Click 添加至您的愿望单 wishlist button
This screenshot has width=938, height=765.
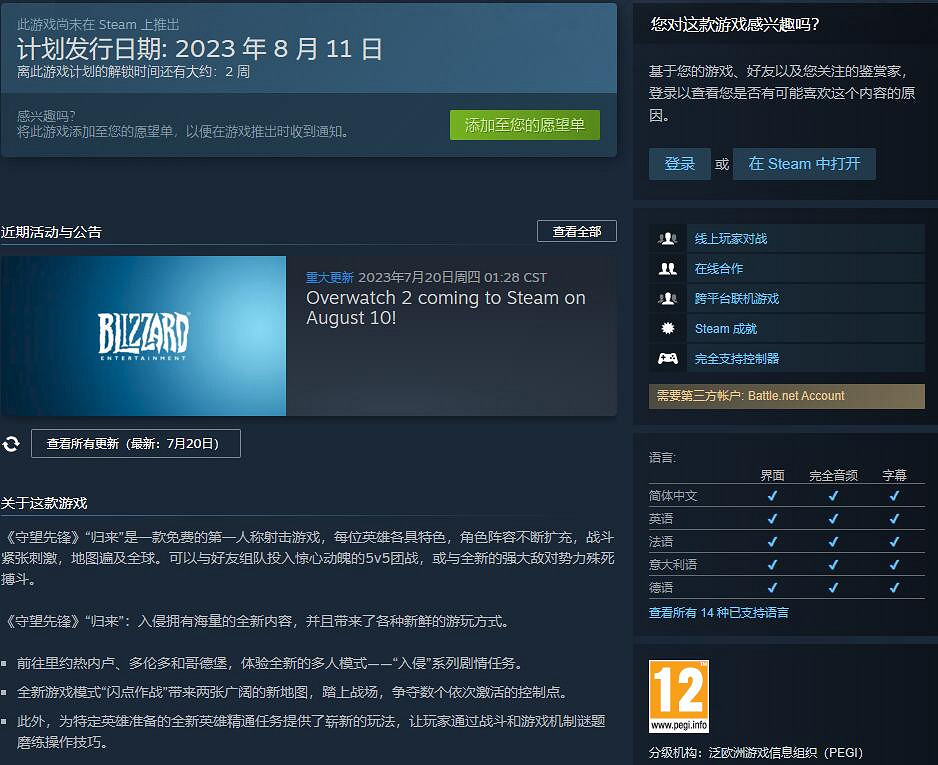(524, 125)
